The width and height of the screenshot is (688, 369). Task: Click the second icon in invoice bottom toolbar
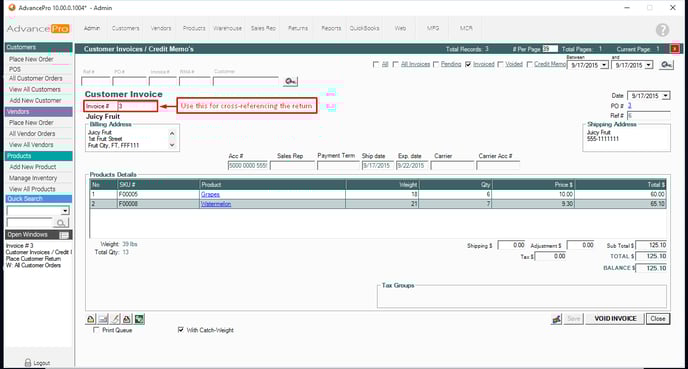pyautogui.click(x=103, y=319)
